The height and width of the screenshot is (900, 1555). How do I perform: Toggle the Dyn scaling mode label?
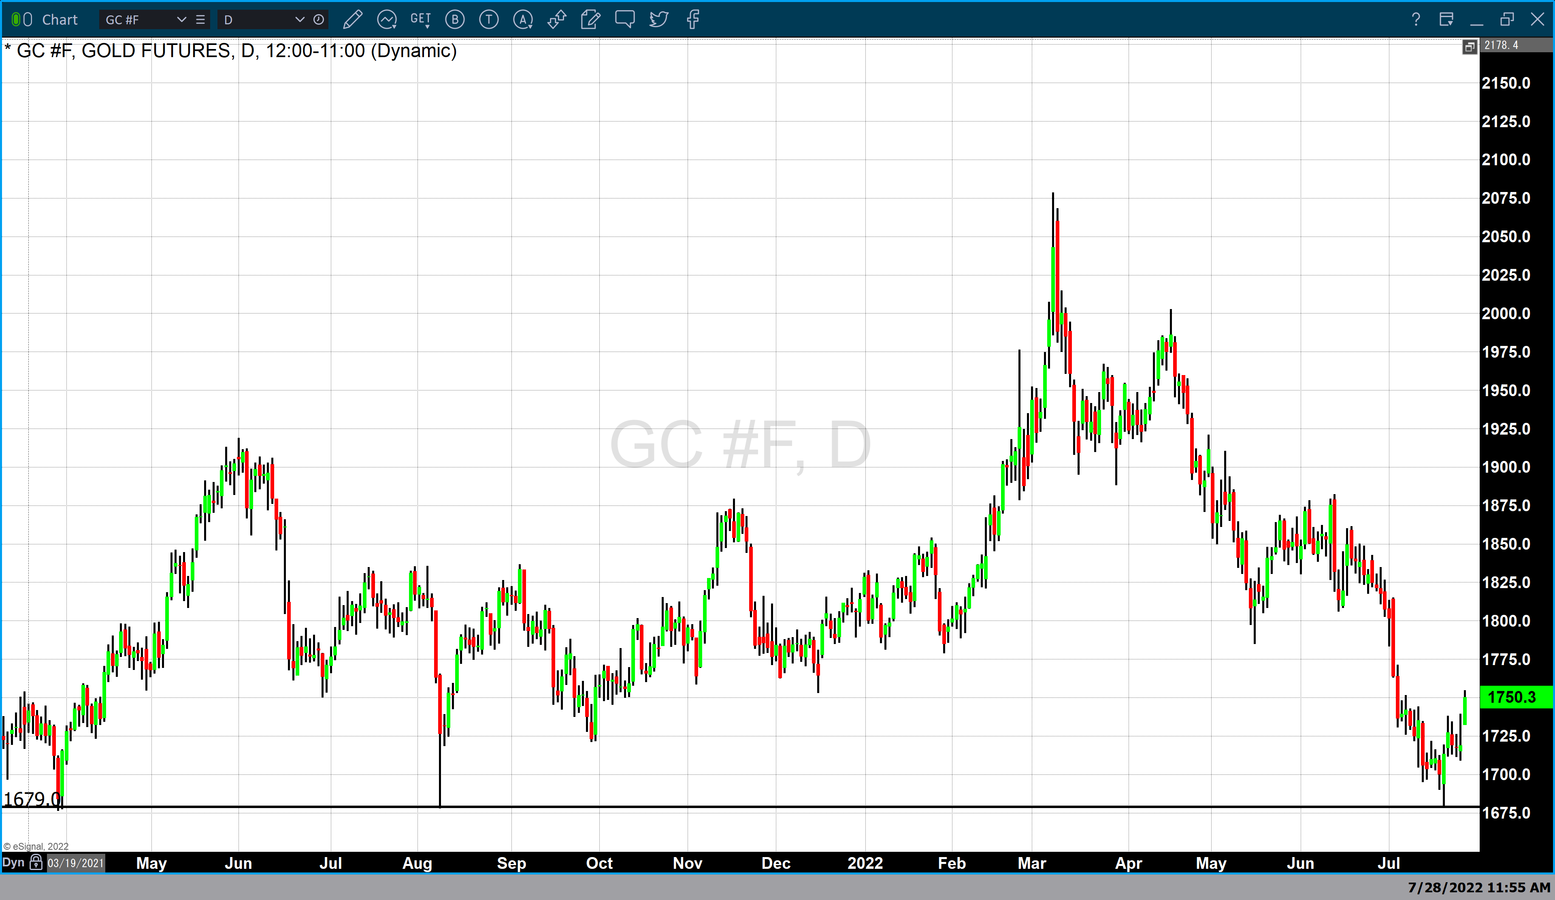[13, 863]
